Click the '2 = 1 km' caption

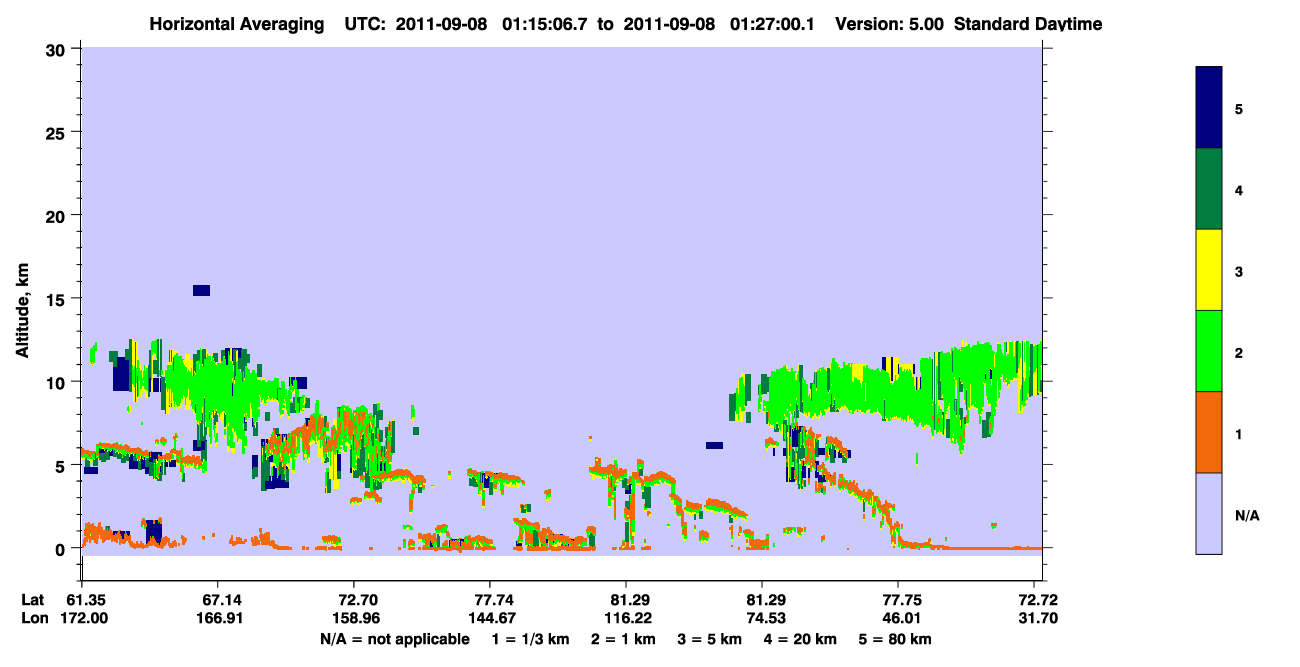623,639
